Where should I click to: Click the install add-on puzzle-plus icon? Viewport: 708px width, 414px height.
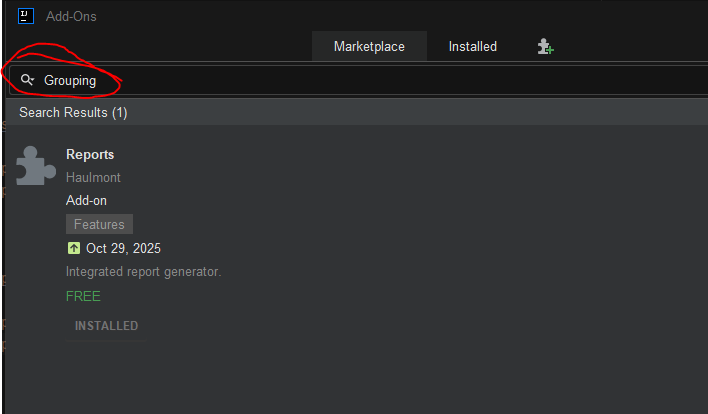545,47
